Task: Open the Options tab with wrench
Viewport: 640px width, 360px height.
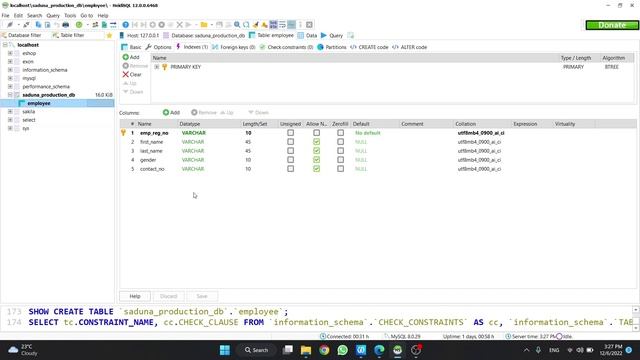Action: click(x=158, y=47)
